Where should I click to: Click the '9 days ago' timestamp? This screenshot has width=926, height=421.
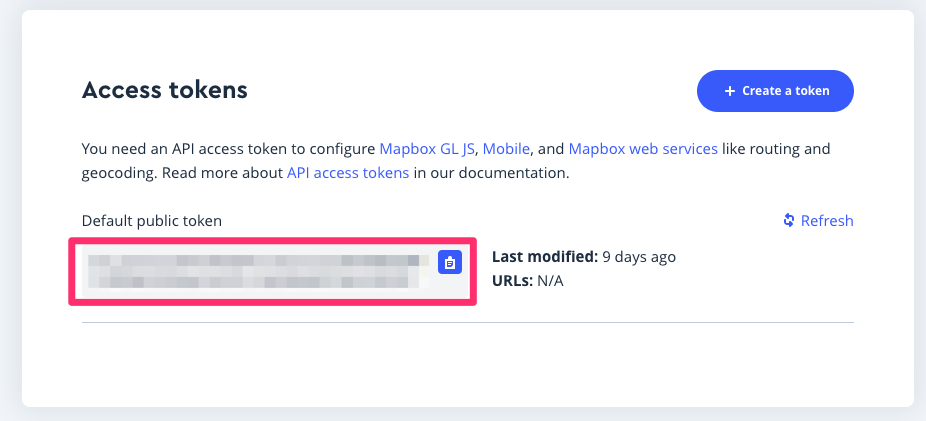point(638,257)
